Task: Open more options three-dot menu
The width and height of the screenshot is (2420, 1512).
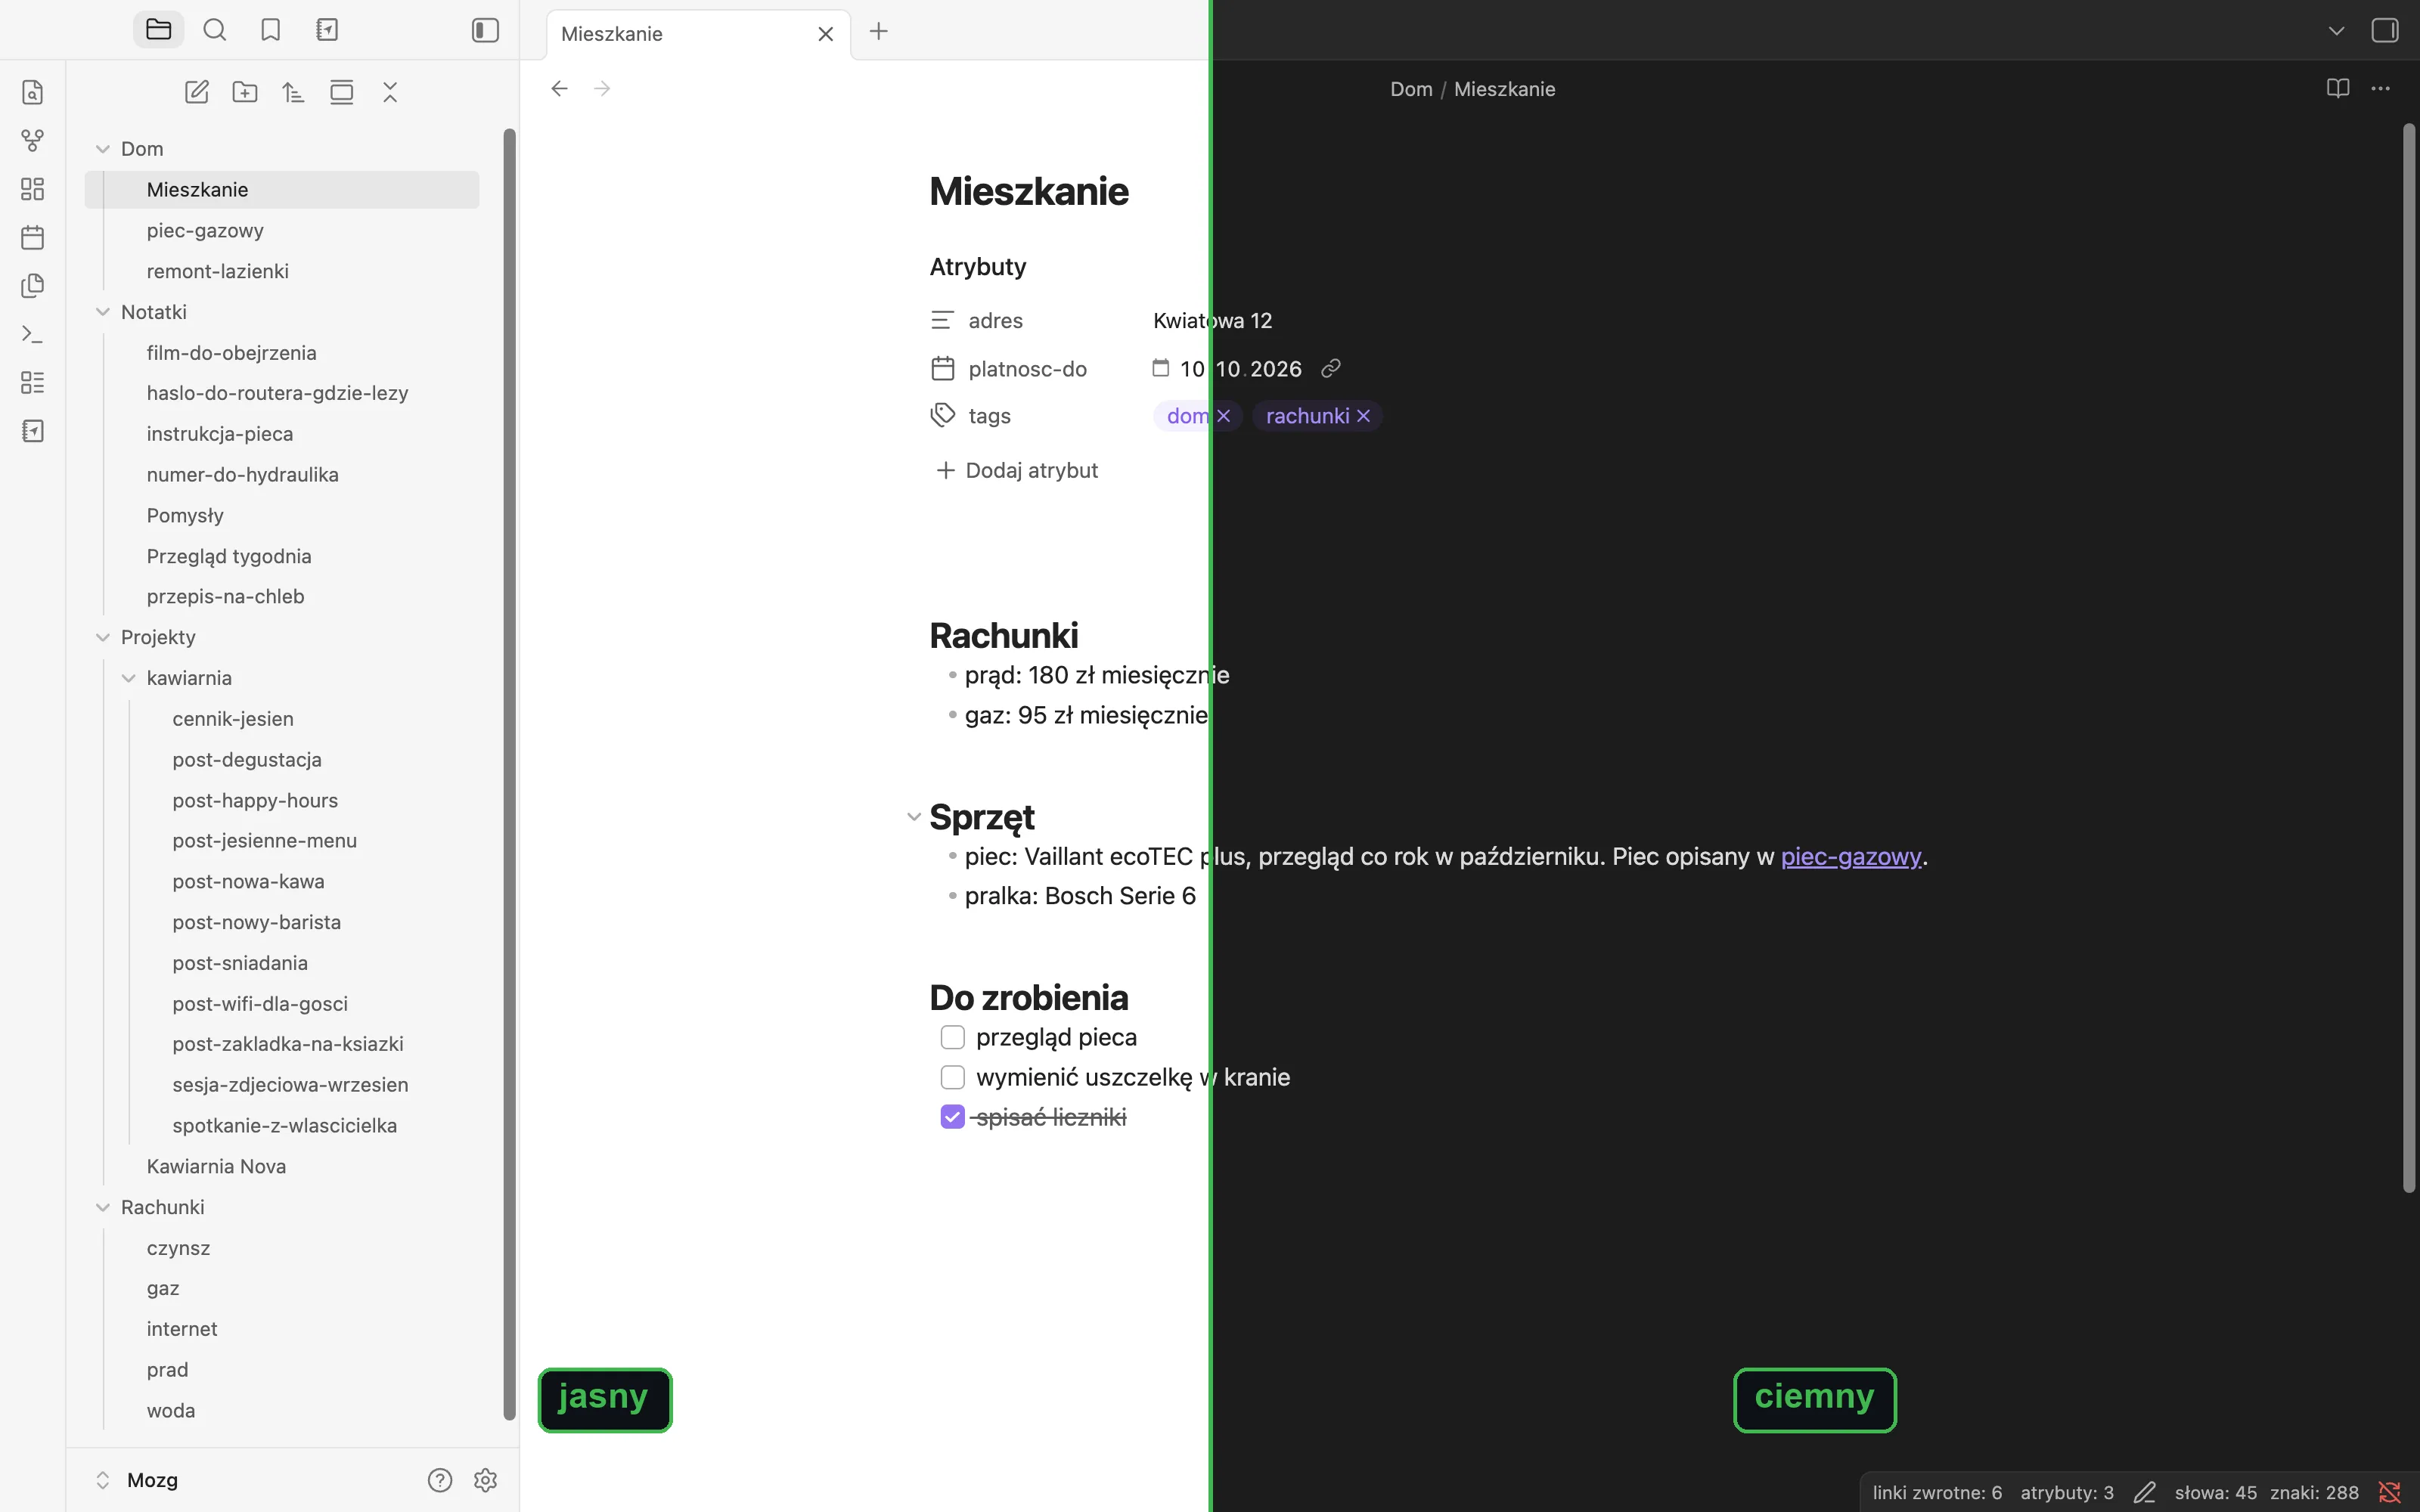Action: tap(2381, 88)
